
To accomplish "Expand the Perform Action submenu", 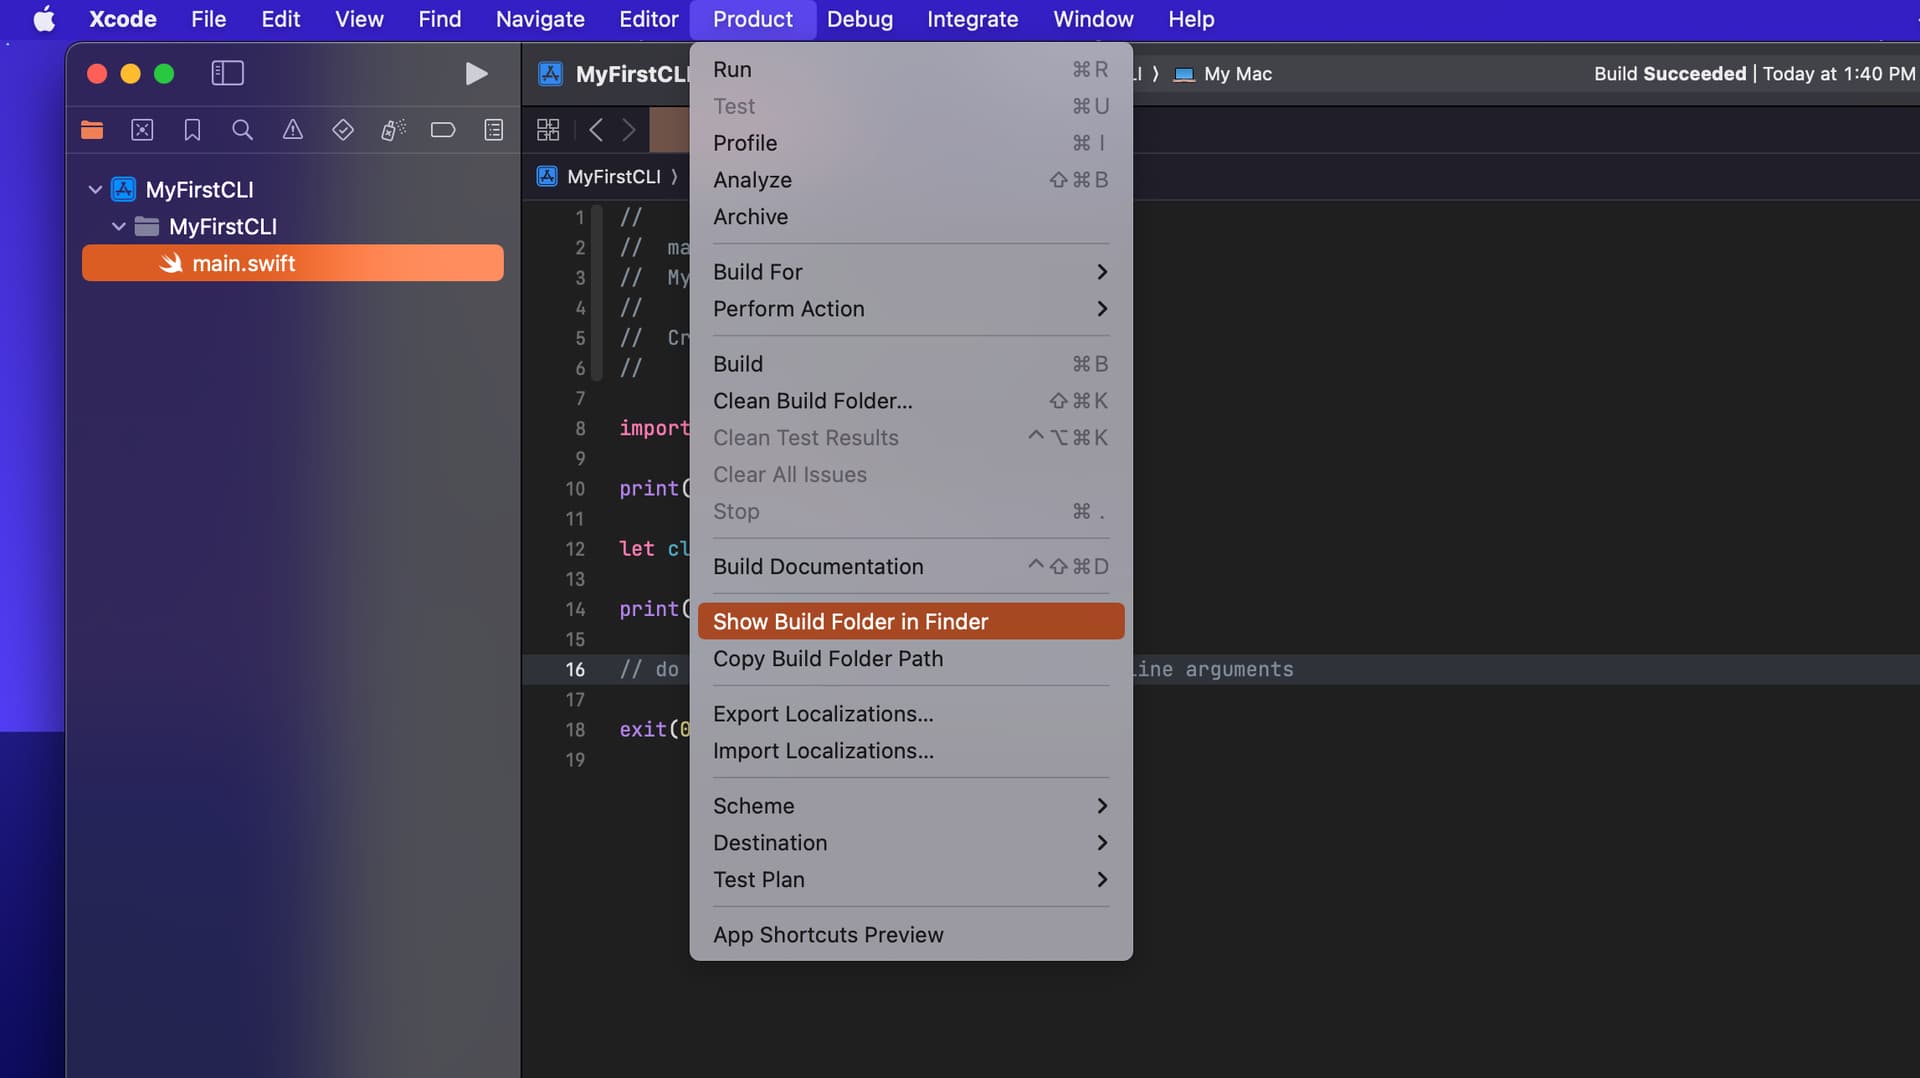I will click(911, 309).
